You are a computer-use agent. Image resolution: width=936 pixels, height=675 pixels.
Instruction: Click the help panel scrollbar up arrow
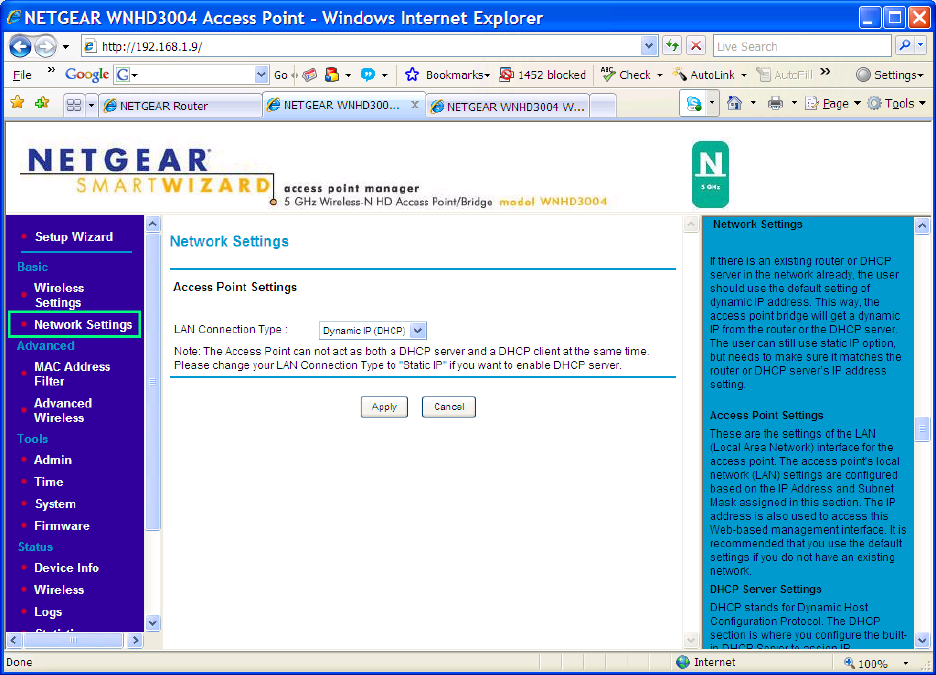922,226
